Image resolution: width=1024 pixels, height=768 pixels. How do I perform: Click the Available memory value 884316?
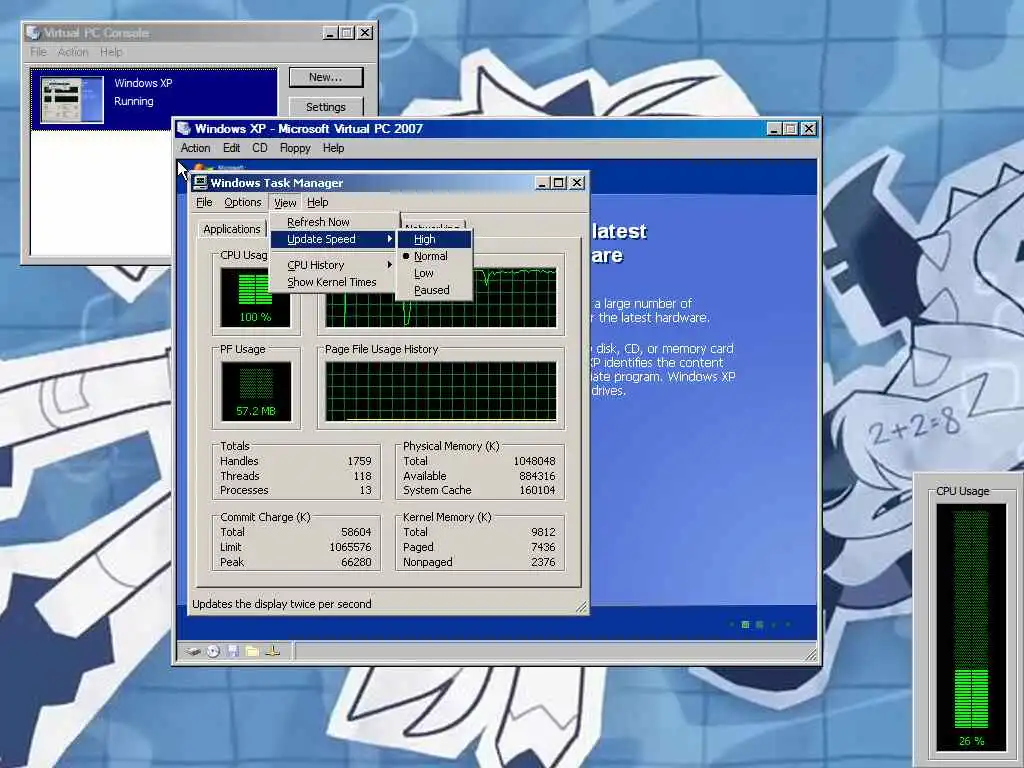(x=537, y=476)
